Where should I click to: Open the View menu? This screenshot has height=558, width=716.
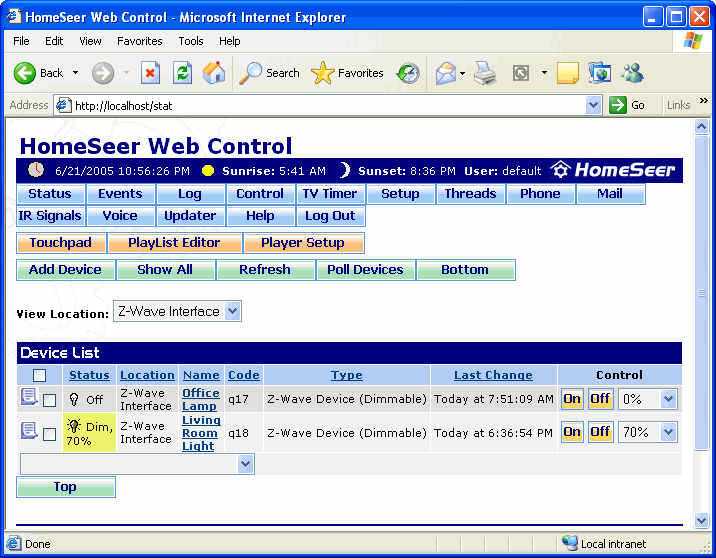(90, 41)
